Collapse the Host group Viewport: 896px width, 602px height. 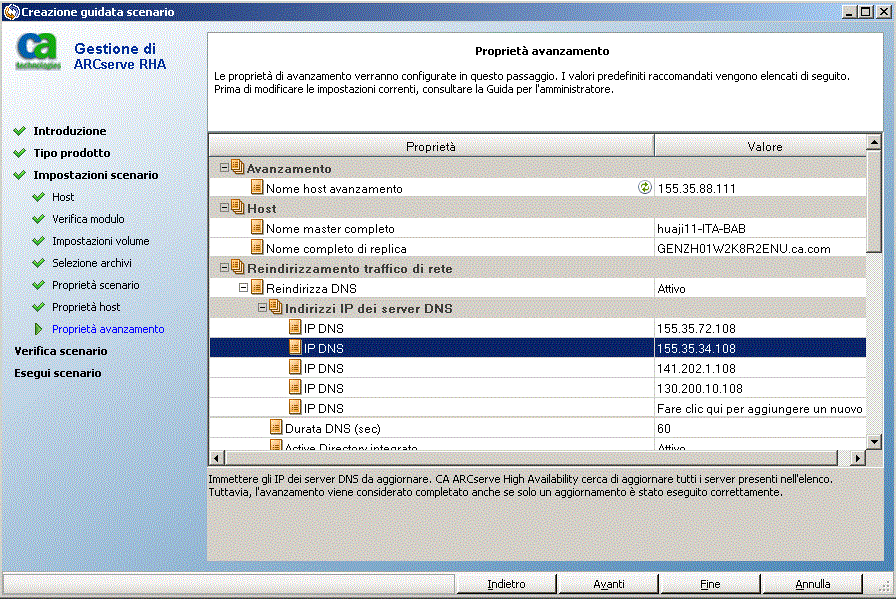click(x=224, y=208)
